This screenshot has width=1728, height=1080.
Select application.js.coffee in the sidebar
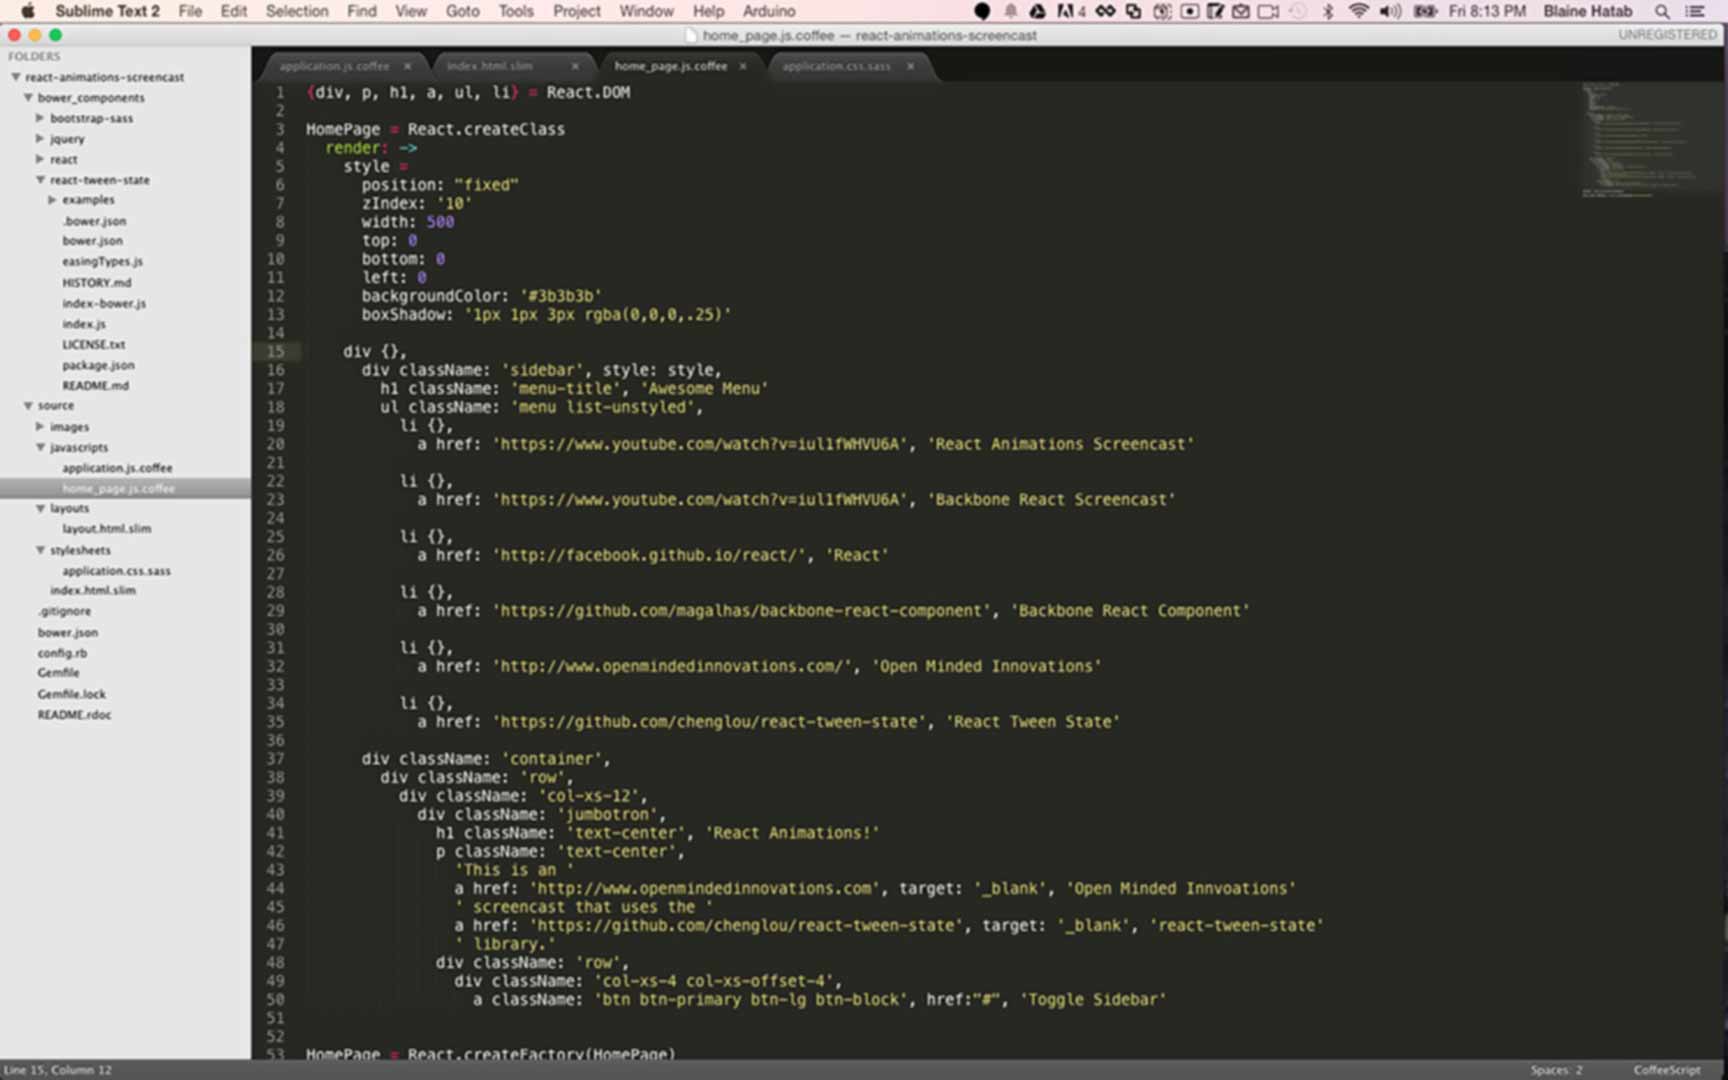117,468
